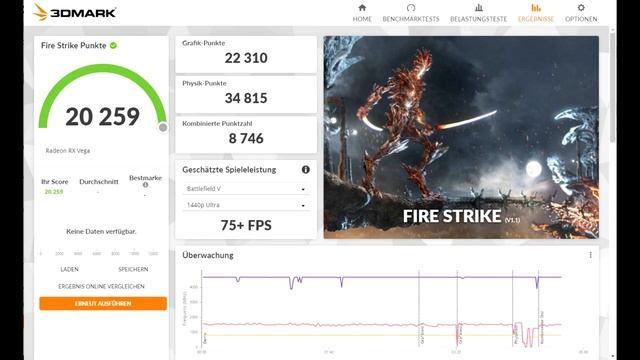Click the Fire Strike preview image
This screenshot has width=640, height=360.
(x=461, y=137)
